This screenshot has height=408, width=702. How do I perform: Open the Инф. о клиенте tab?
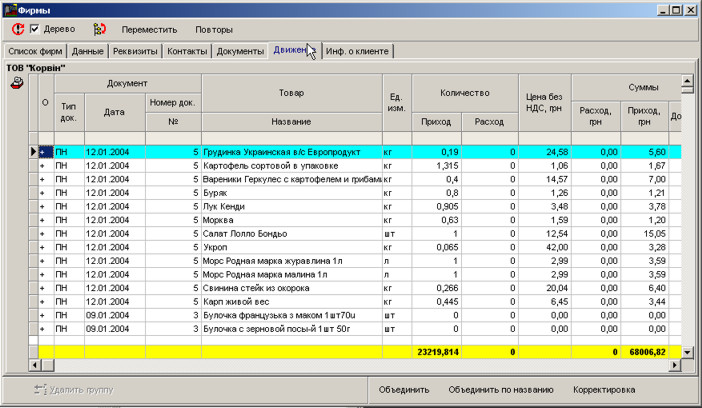357,51
